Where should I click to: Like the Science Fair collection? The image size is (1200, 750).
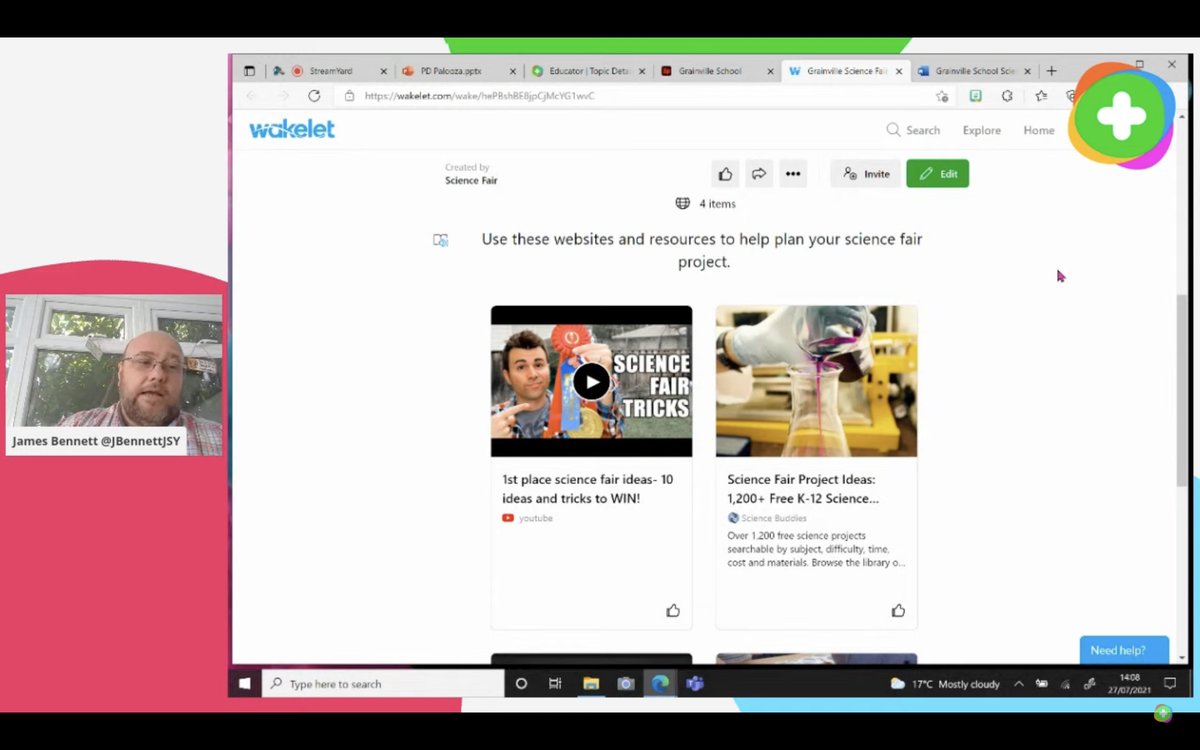725,174
